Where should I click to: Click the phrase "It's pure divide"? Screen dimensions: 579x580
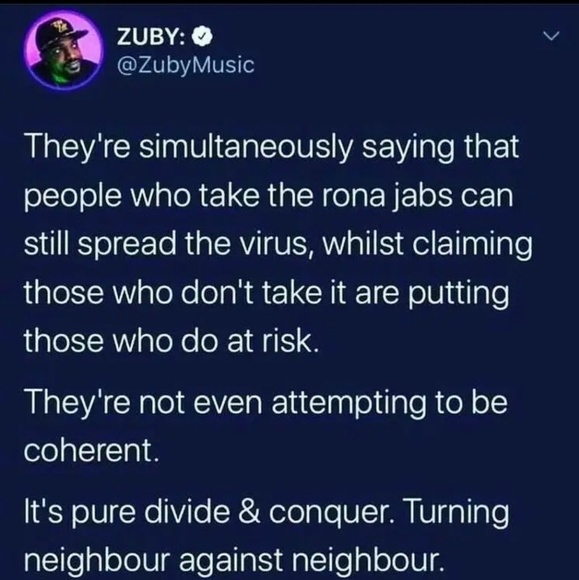pyautogui.click(x=127, y=513)
